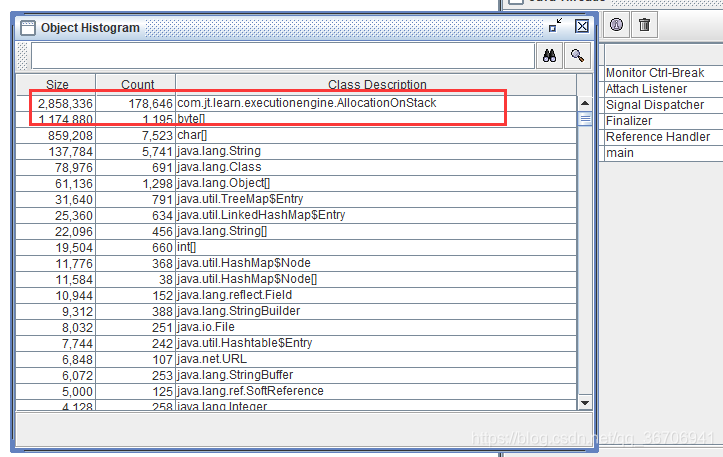Click the size value 2,858,336

click(x=65, y=104)
